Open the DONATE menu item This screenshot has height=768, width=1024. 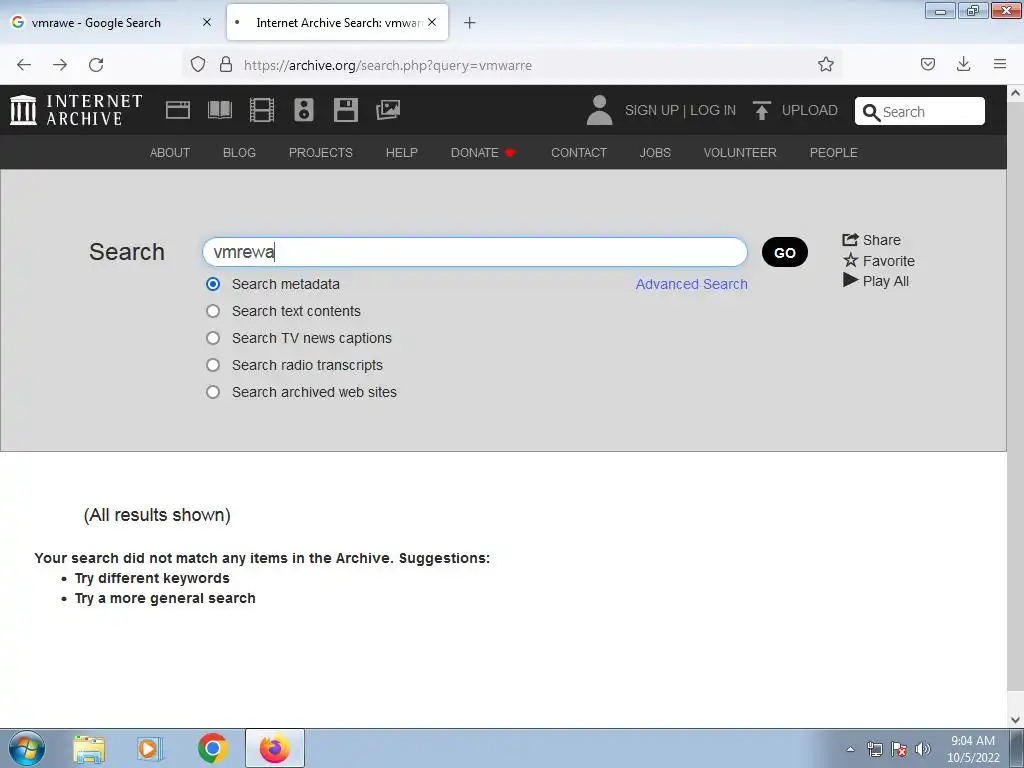483,152
